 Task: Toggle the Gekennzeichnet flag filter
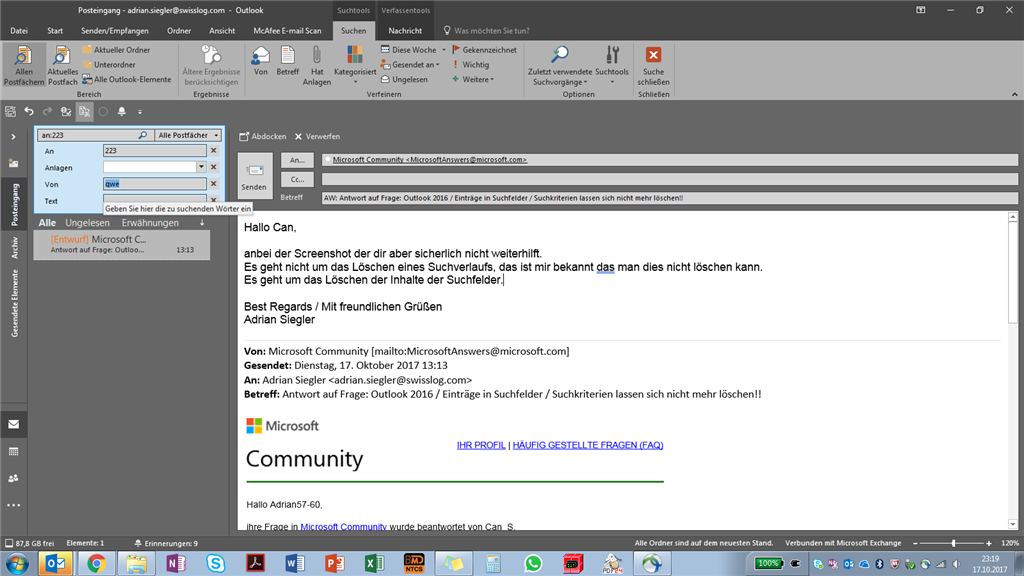484,50
